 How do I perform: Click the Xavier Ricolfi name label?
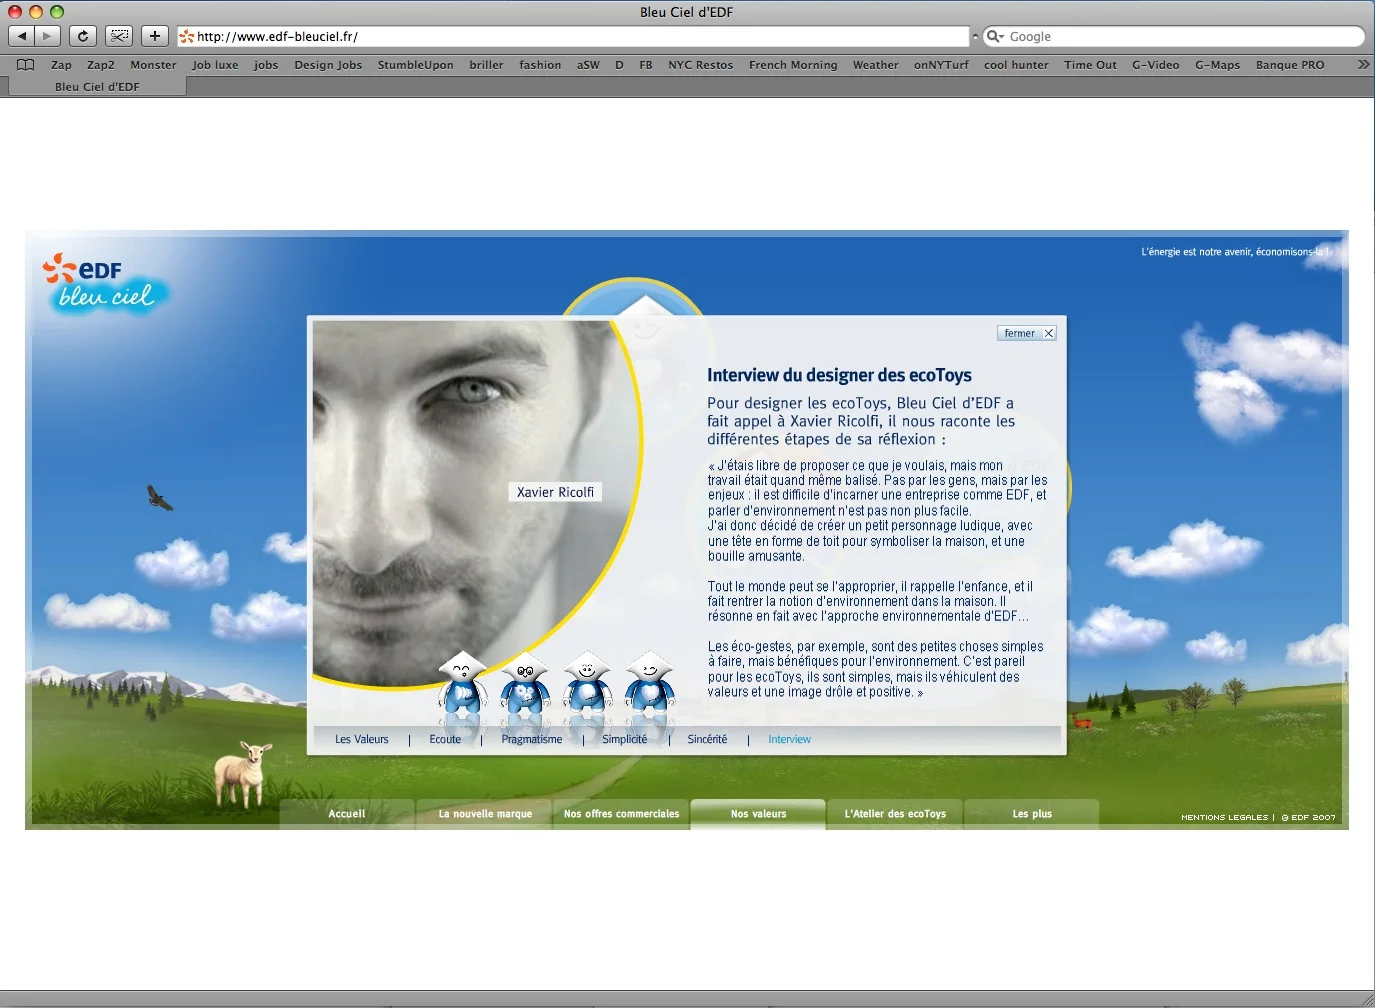pos(555,492)
